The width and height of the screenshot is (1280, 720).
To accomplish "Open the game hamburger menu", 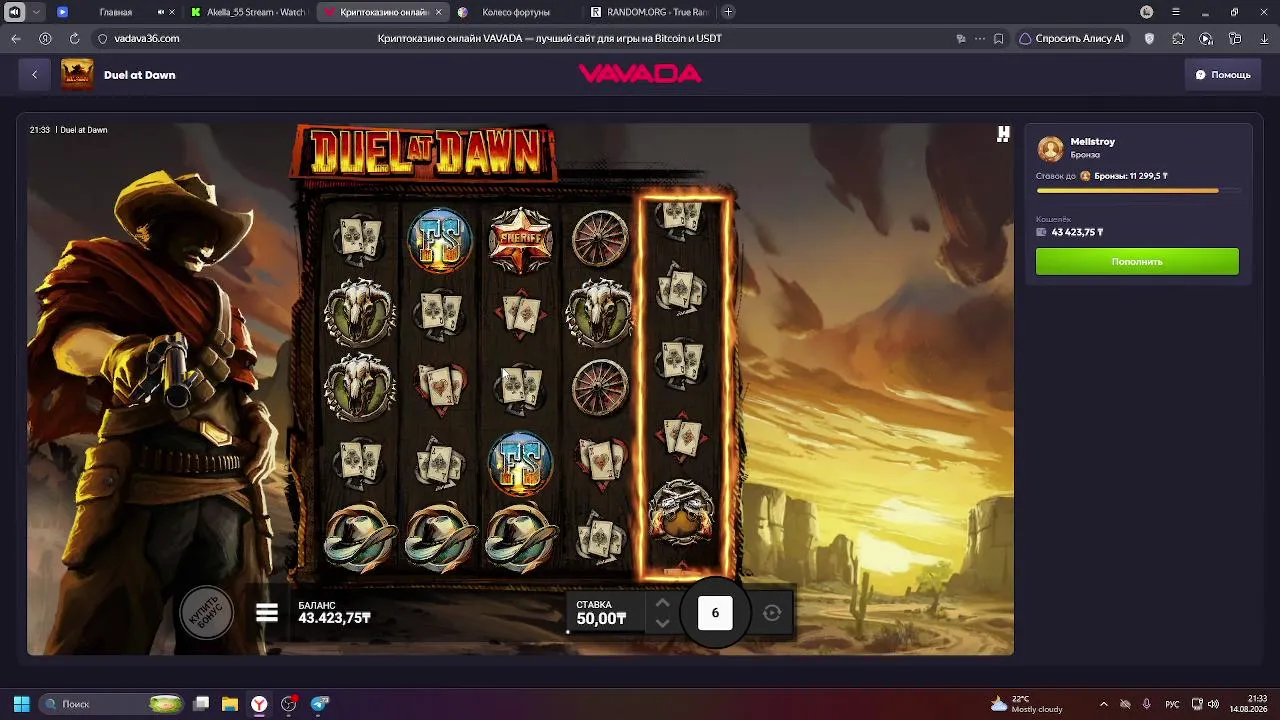I will click(x=267, y=612).
